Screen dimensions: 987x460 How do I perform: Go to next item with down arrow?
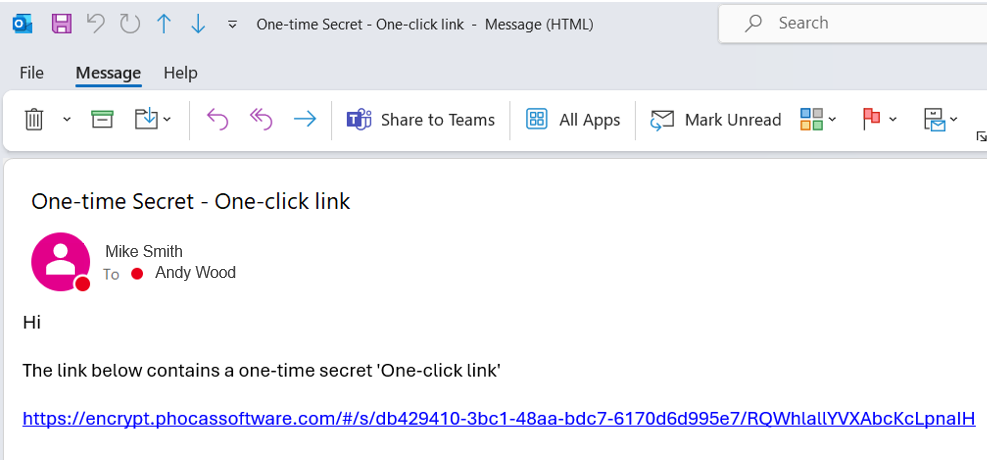click(198, 24)
